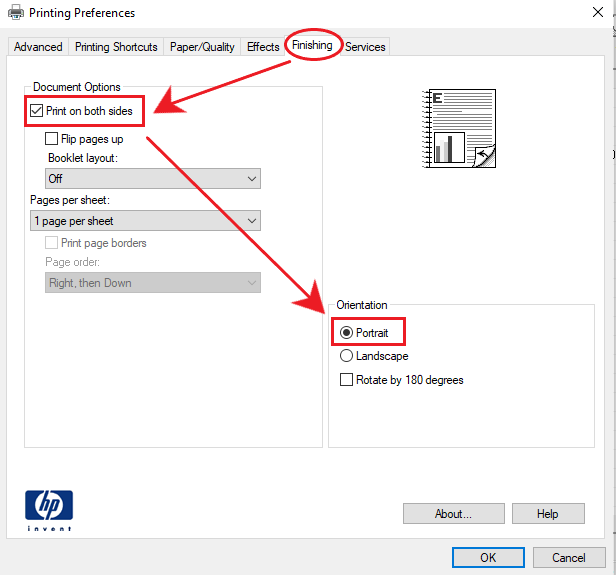Confirm settings with the OK button

tap(488, 558)
